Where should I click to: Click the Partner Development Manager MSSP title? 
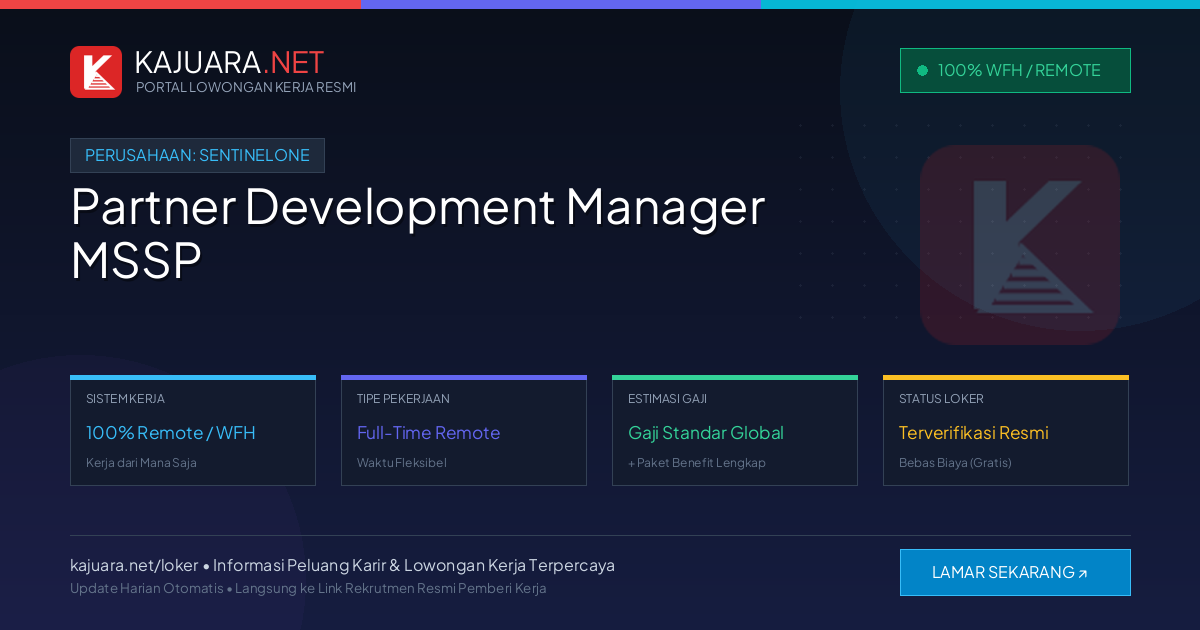point(417,233)
